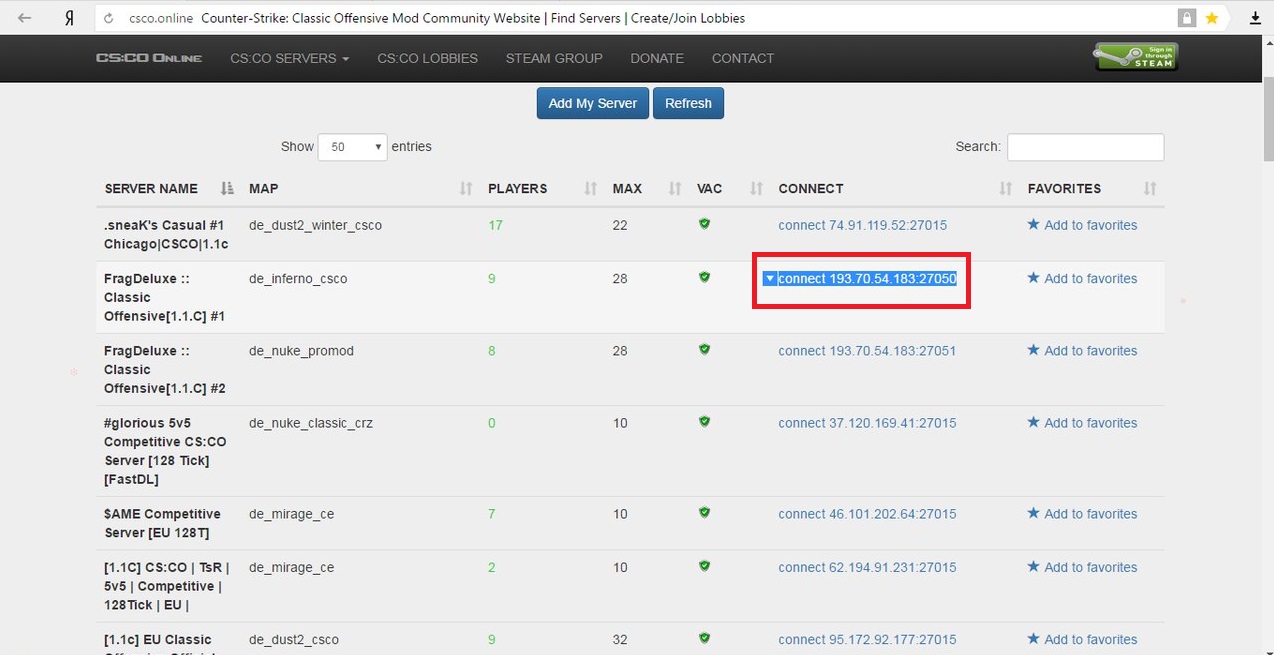The width and height of the screenshot is (1274, 655).
Task: Open the CONTACT nav item
Action: pos(743,58)
